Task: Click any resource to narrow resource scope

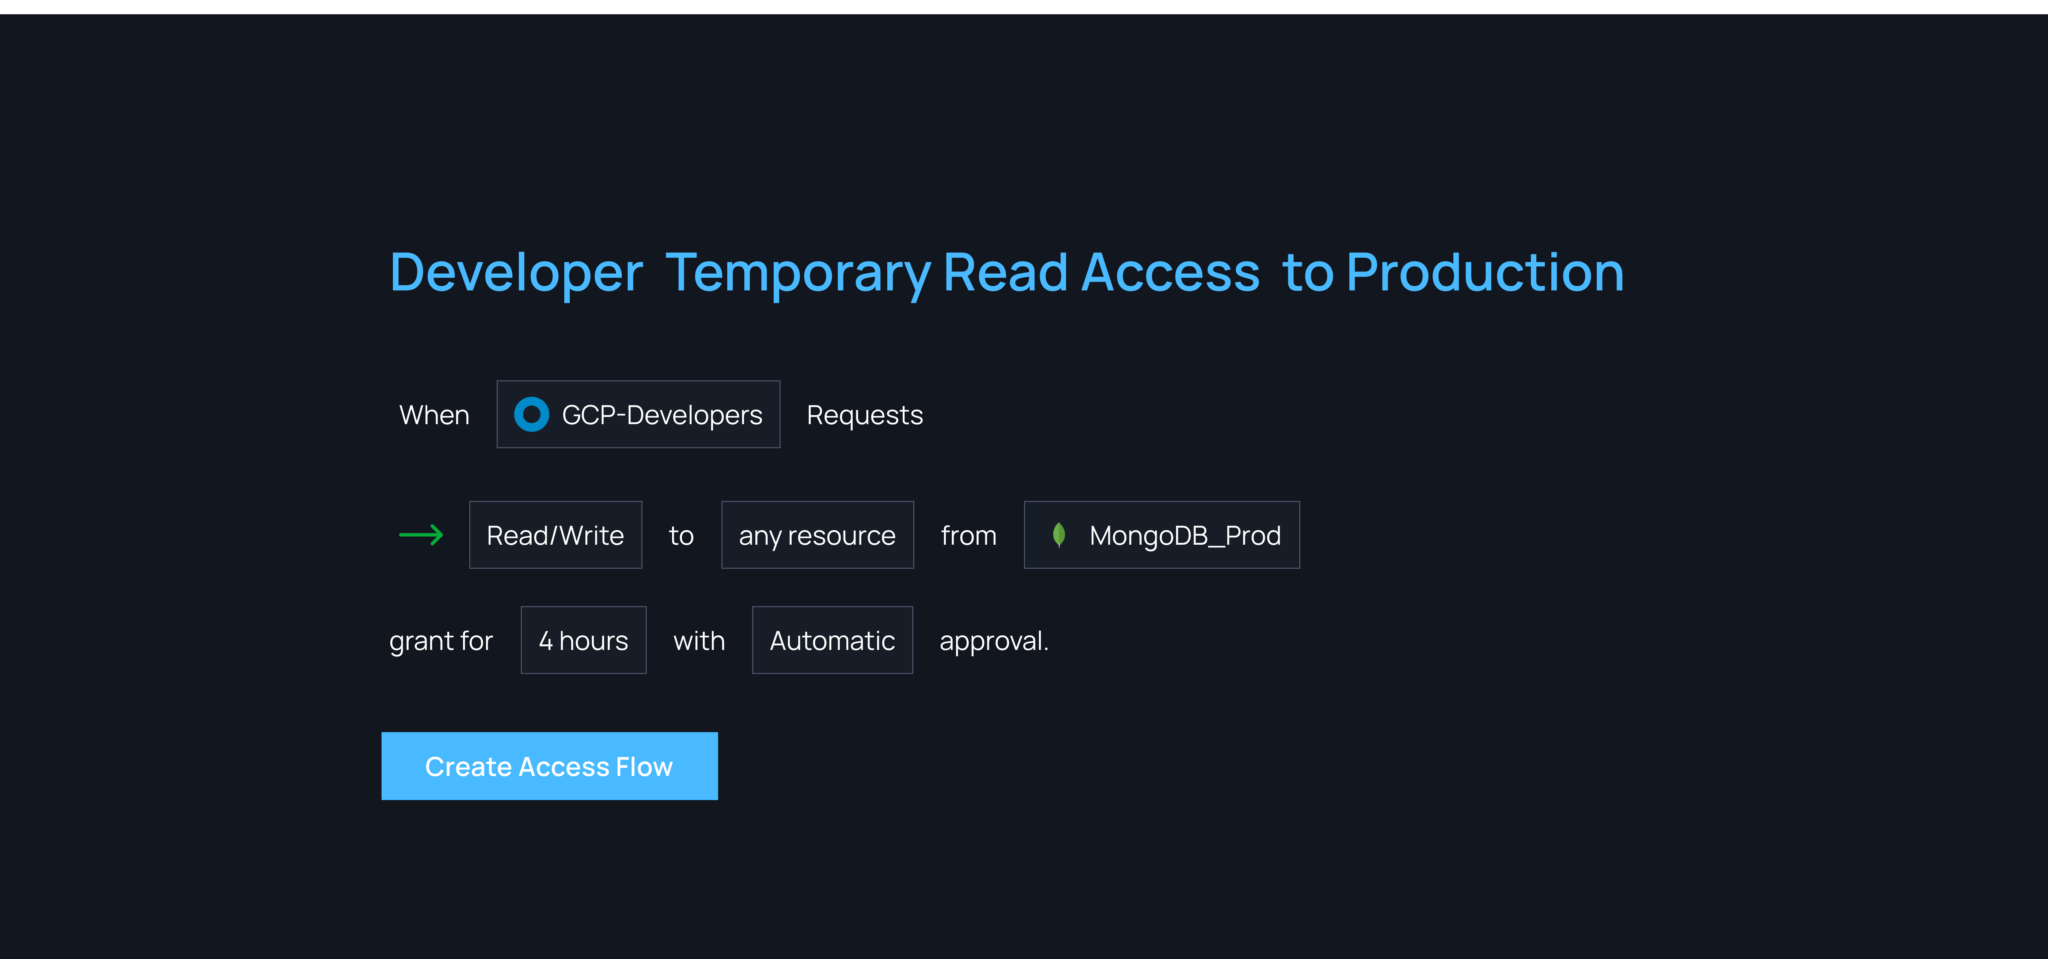Action: click(817, 535)
